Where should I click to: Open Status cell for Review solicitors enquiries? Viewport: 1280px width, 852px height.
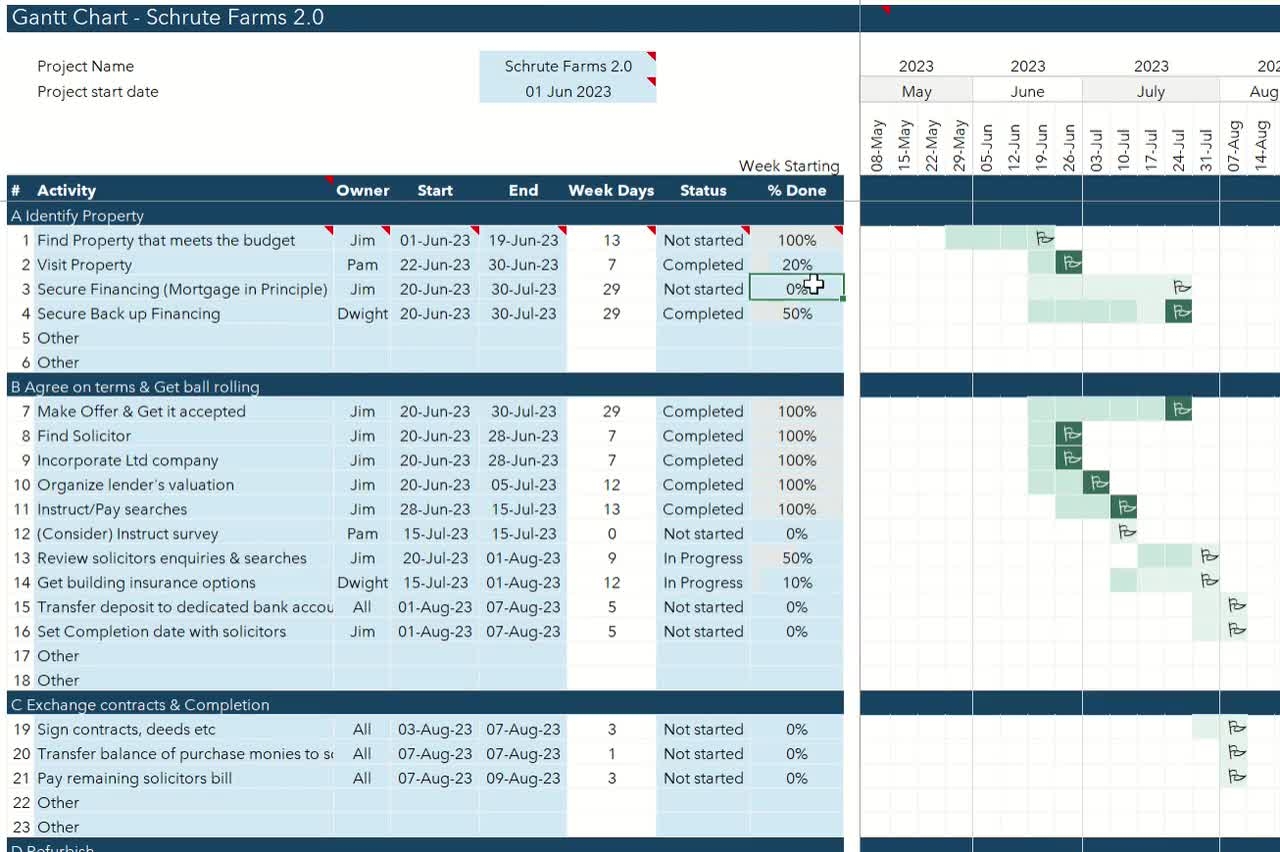[702, 558]
